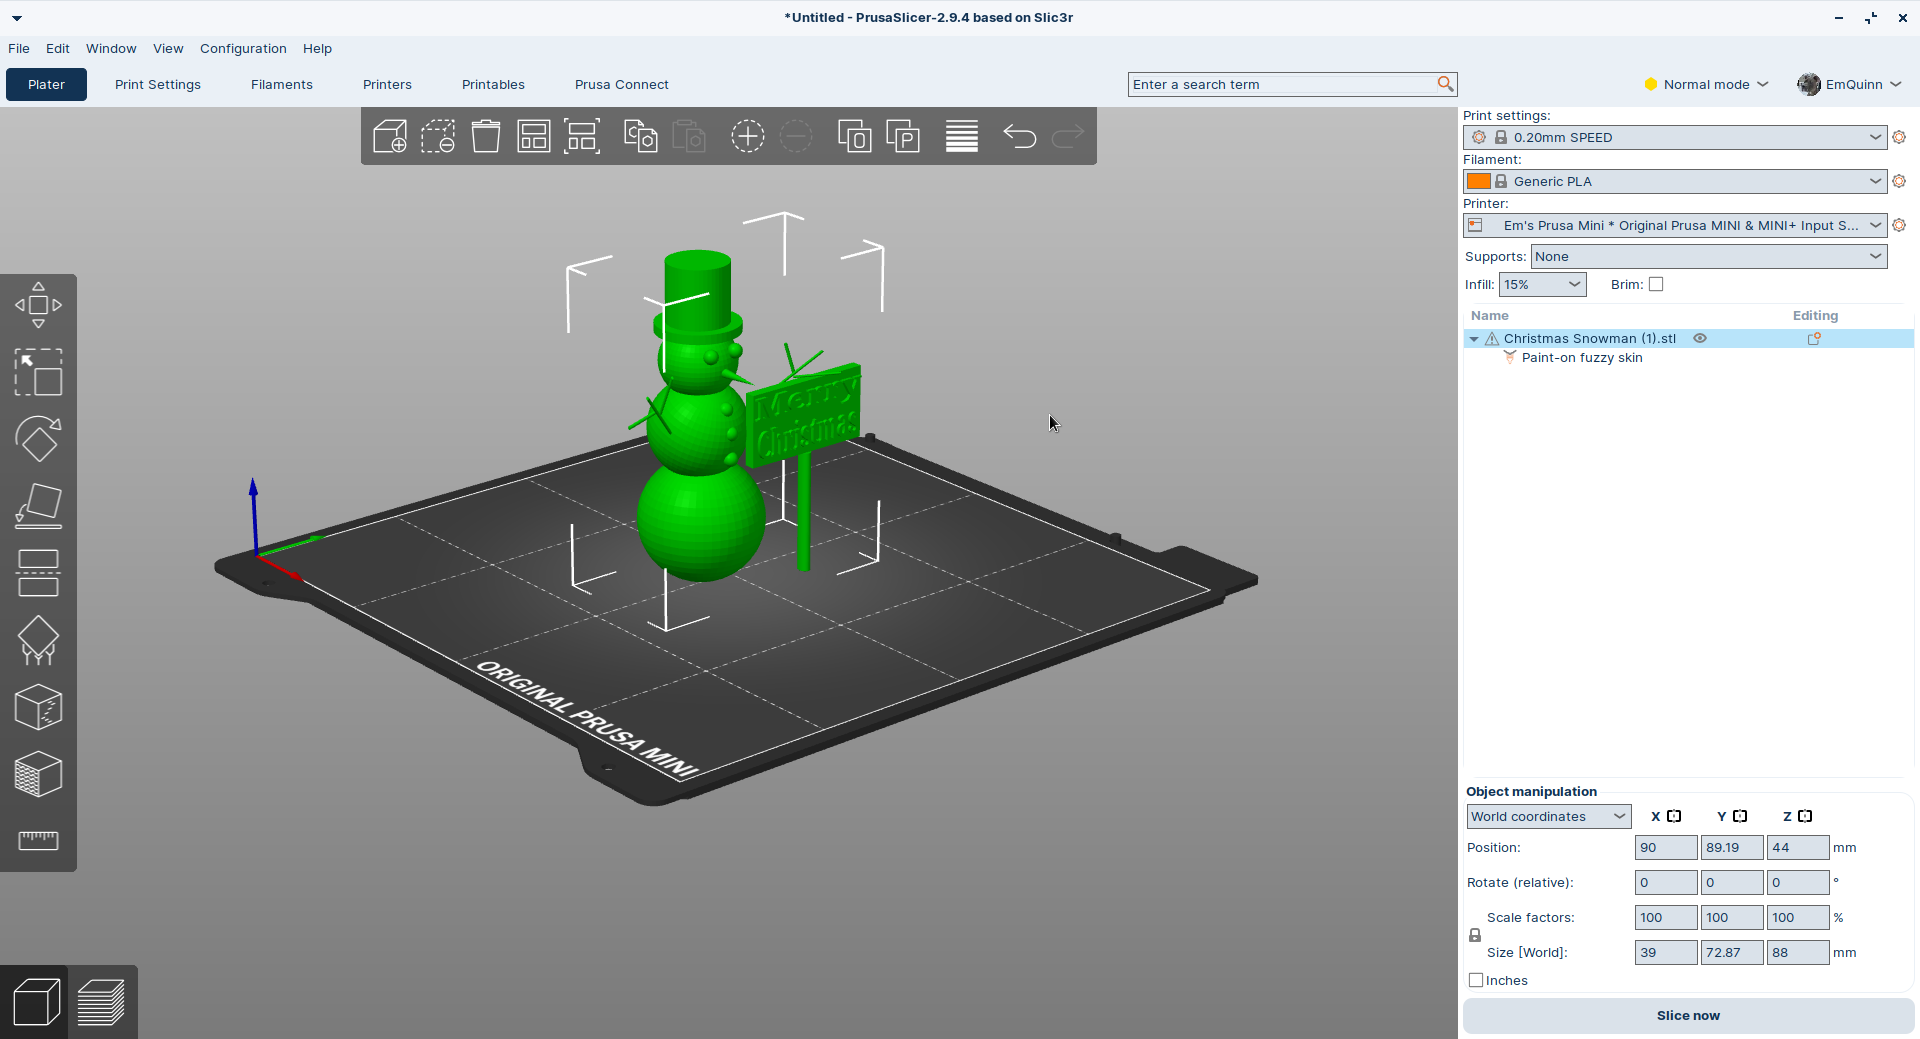Open the Printer preset dropdown
The height and width of the screenshot is (1039, 1920).
click(1675, 225)
